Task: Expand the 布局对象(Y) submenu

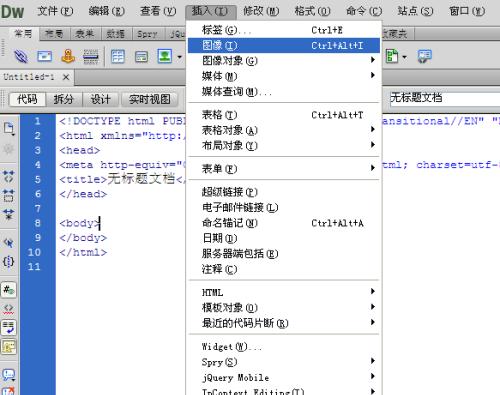Action: (x=284, y=145)
